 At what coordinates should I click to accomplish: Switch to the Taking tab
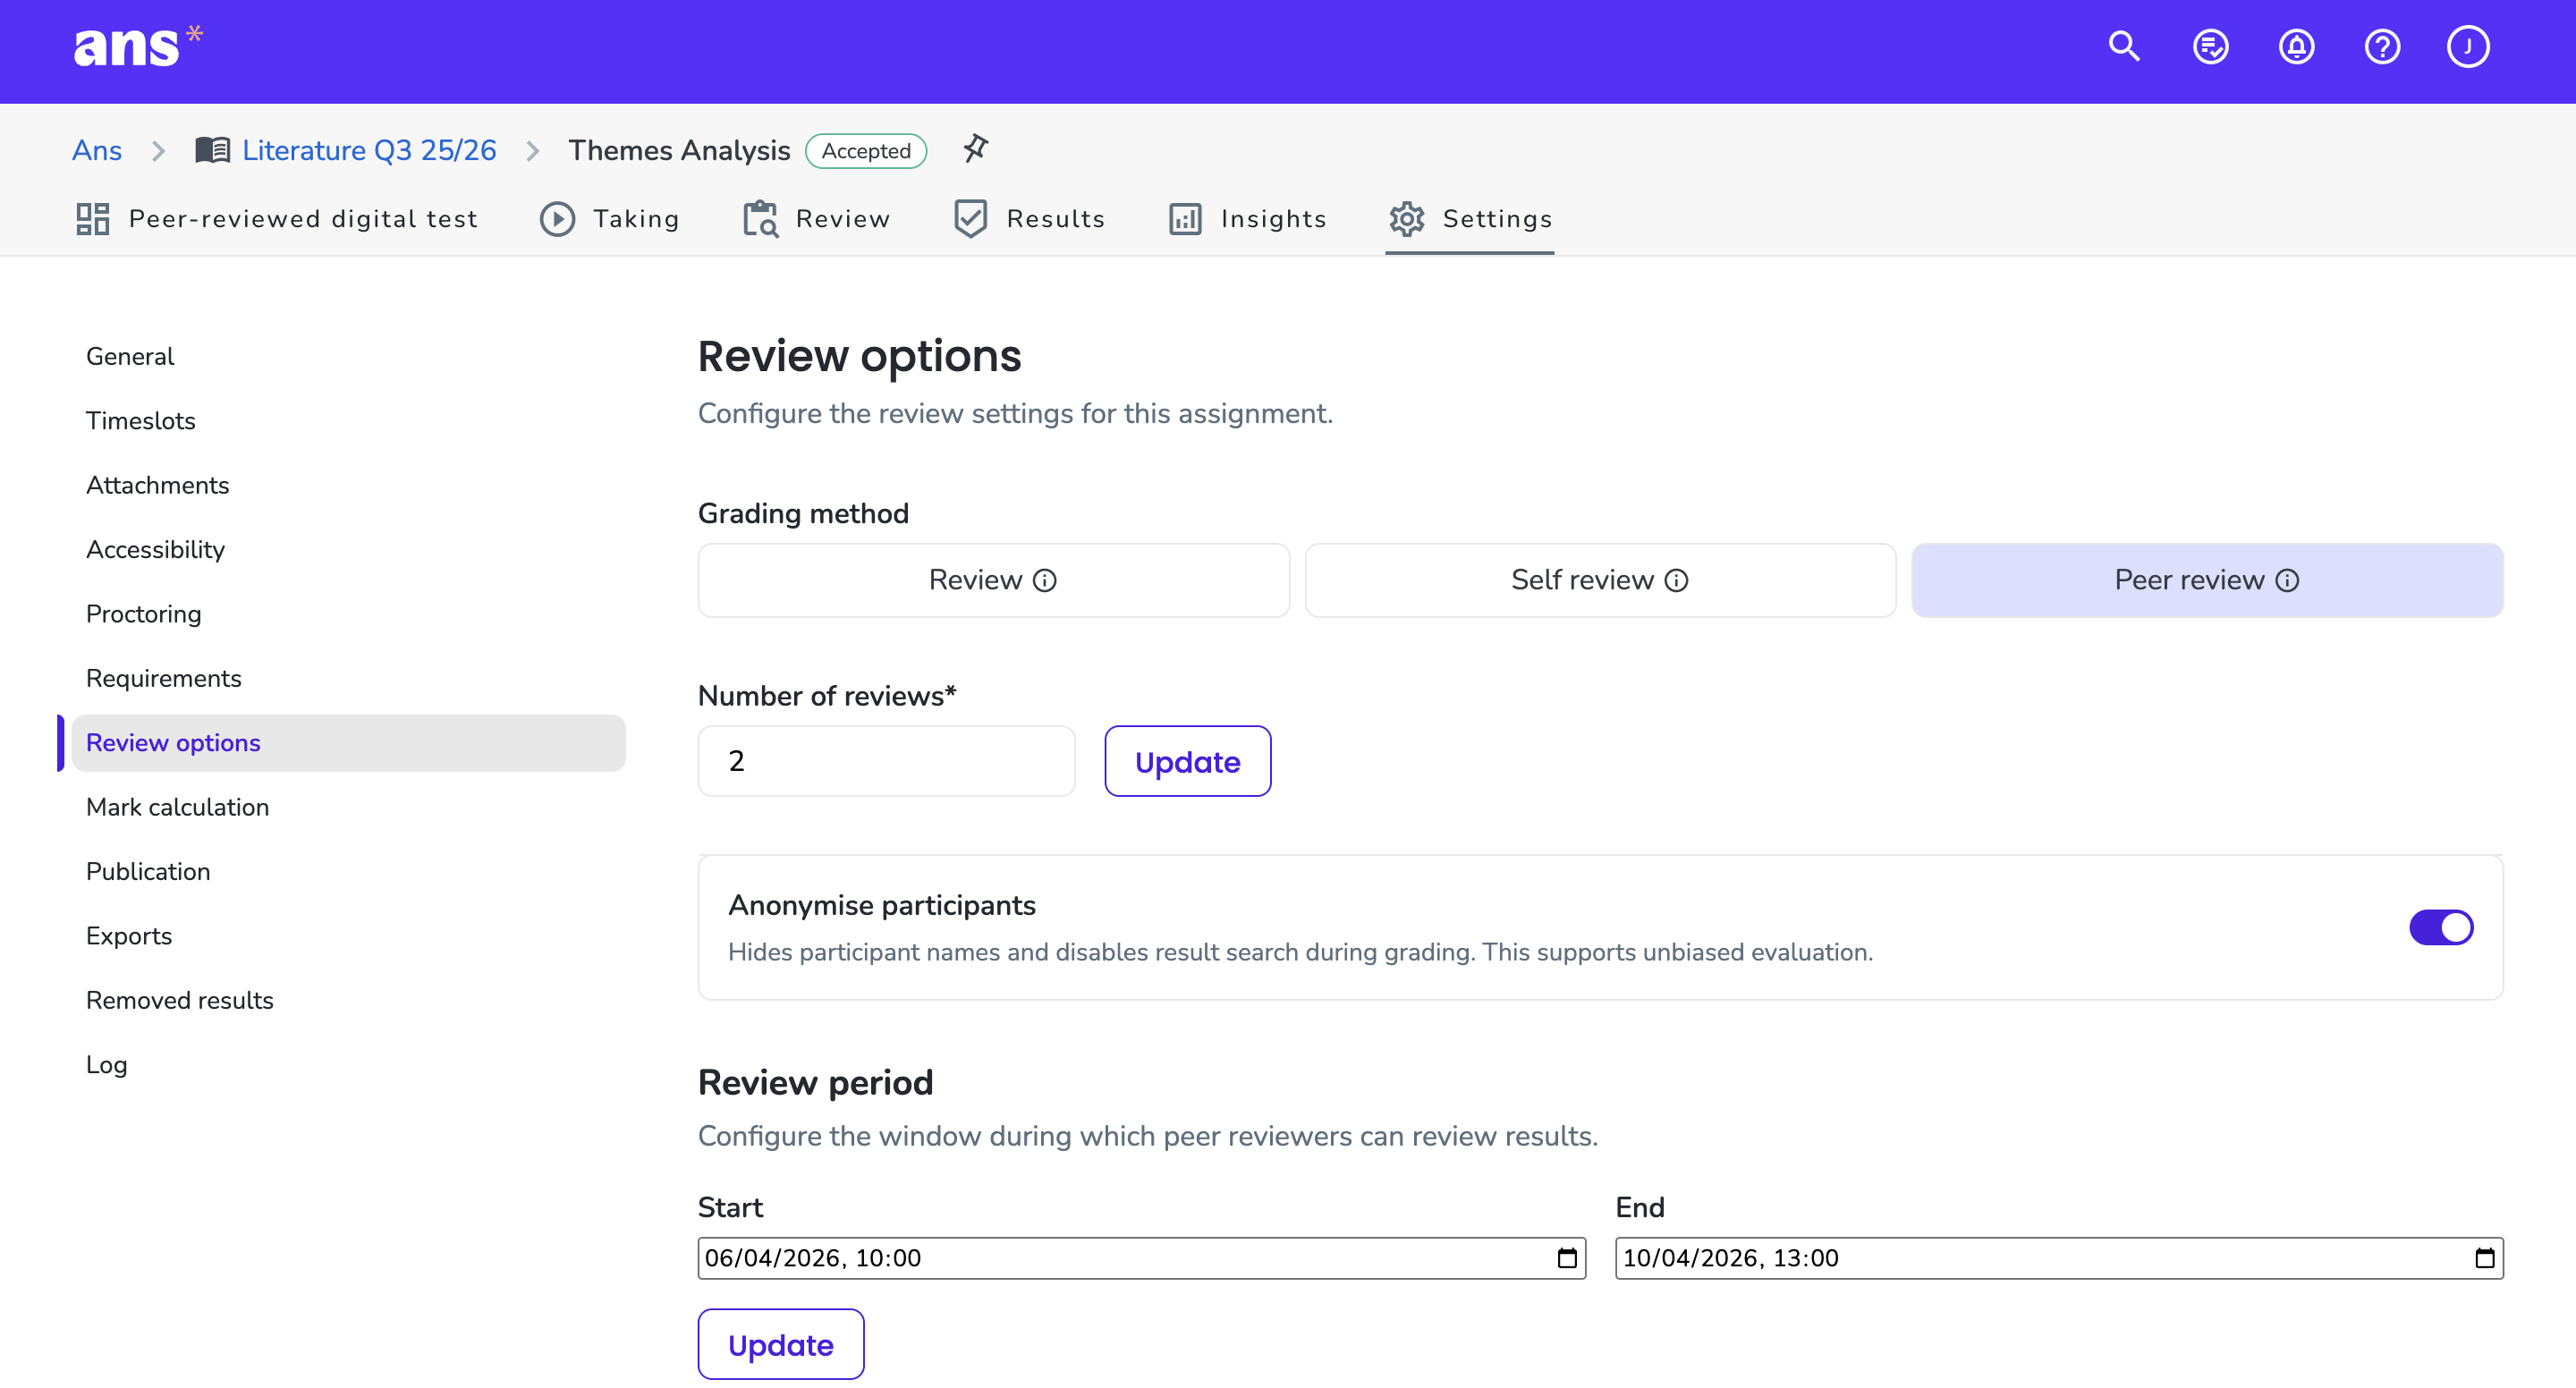pyautogui.click(x=610, y=219)
